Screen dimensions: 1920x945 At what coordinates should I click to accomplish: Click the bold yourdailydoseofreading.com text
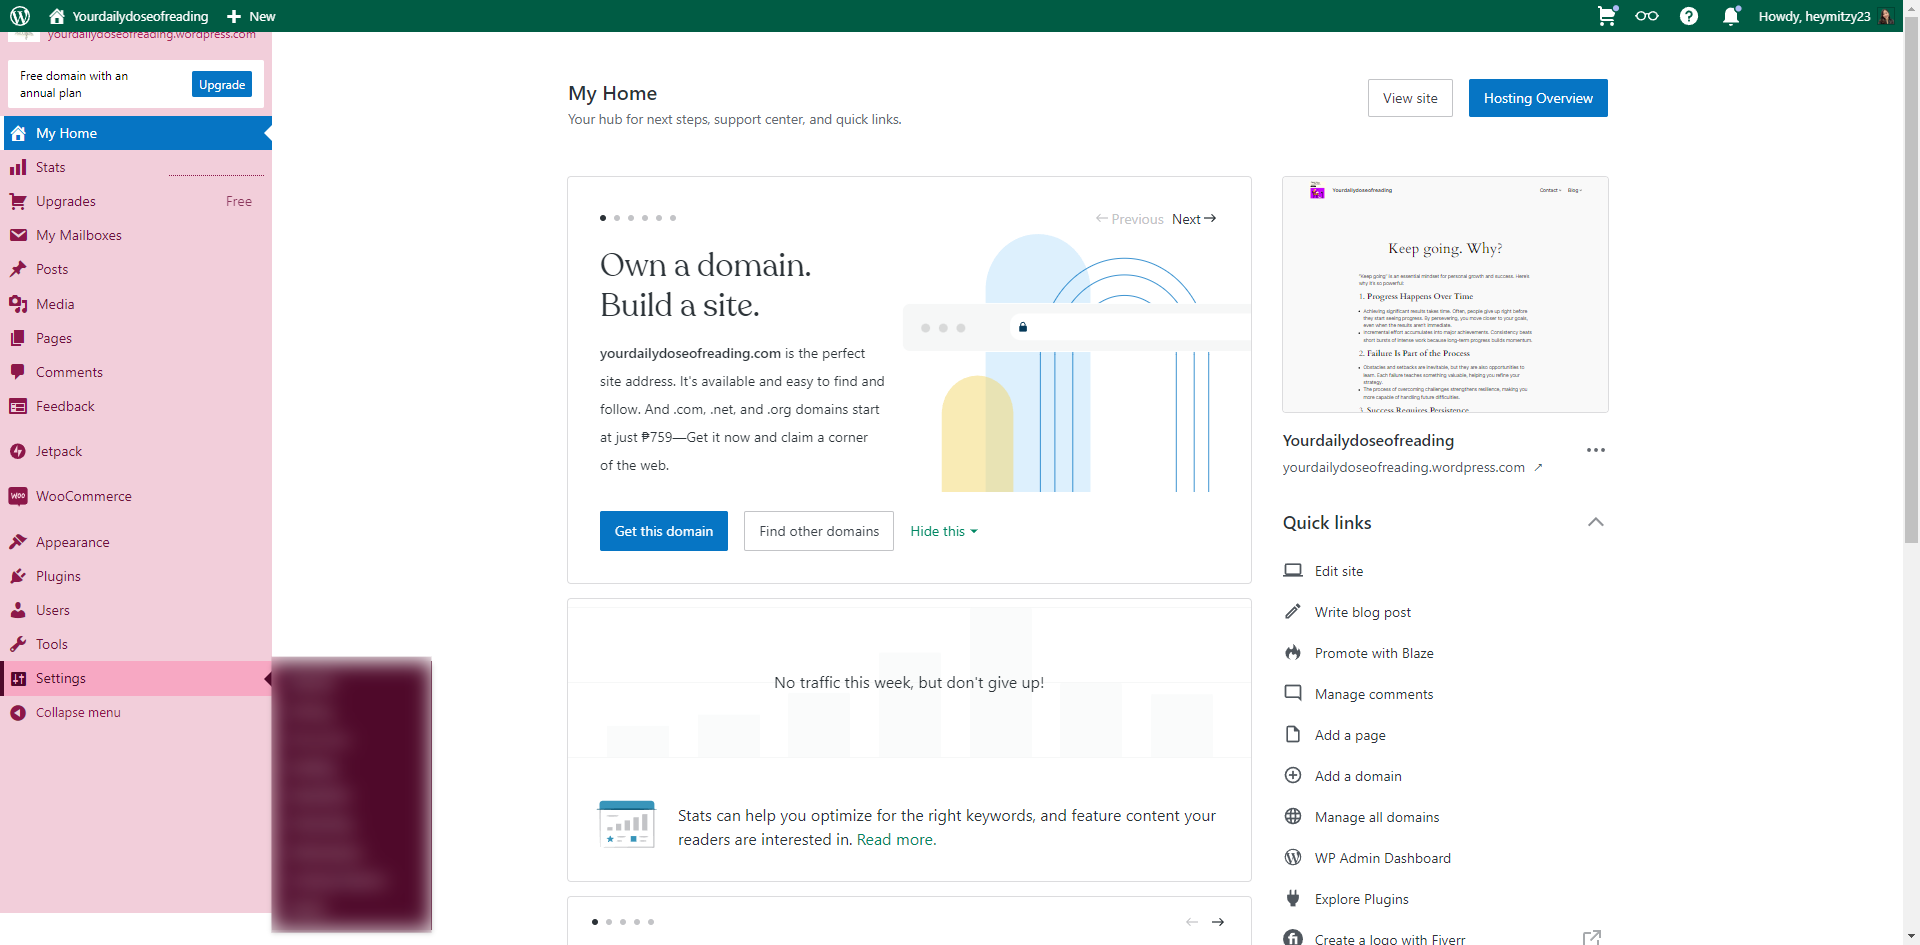click(690, 353)
